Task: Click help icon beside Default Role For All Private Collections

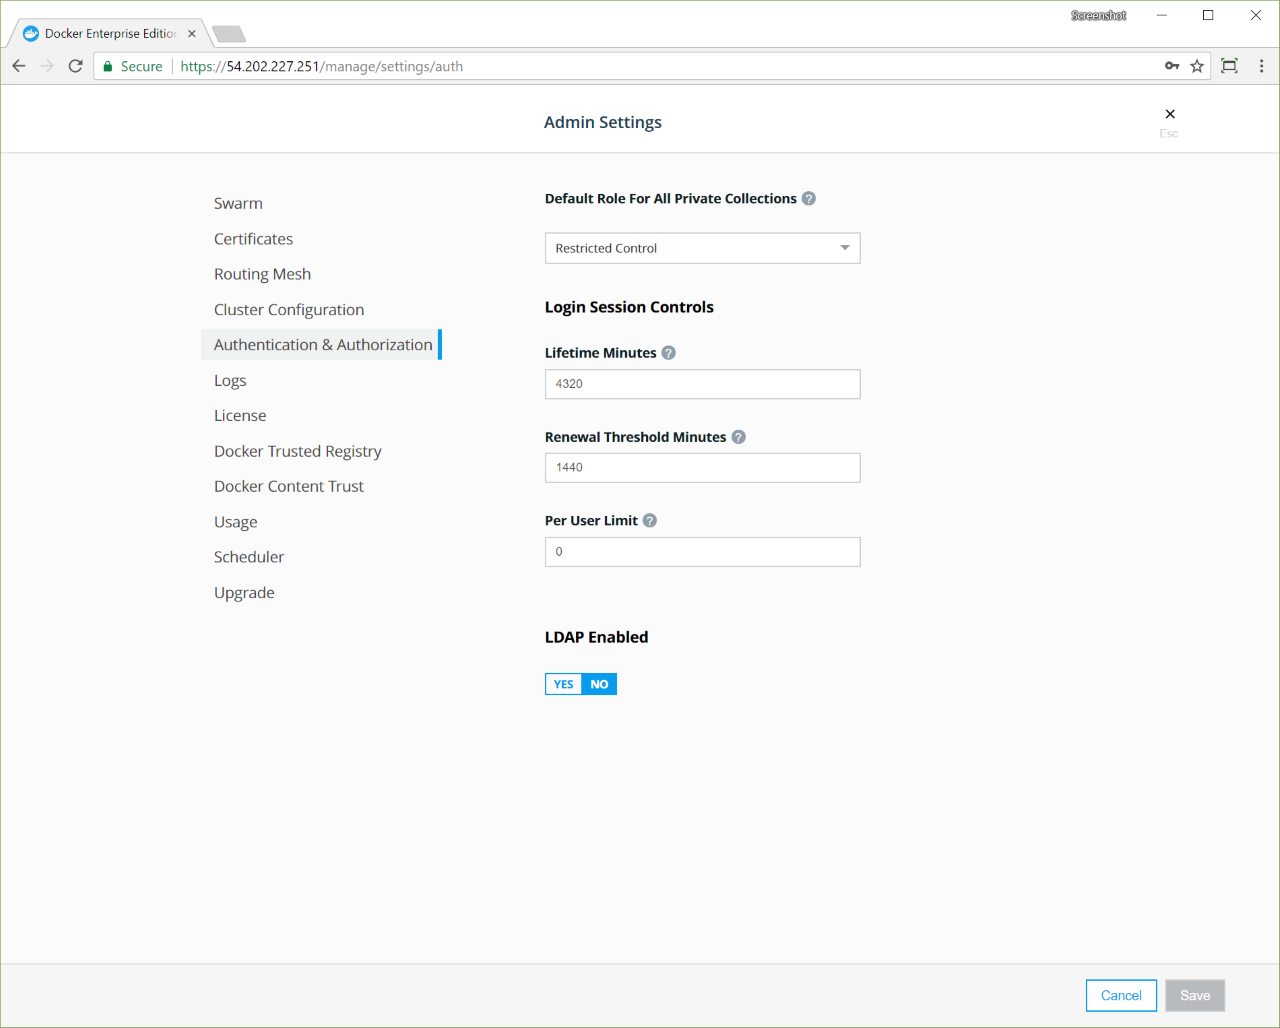Action: (x=809, y=199)
